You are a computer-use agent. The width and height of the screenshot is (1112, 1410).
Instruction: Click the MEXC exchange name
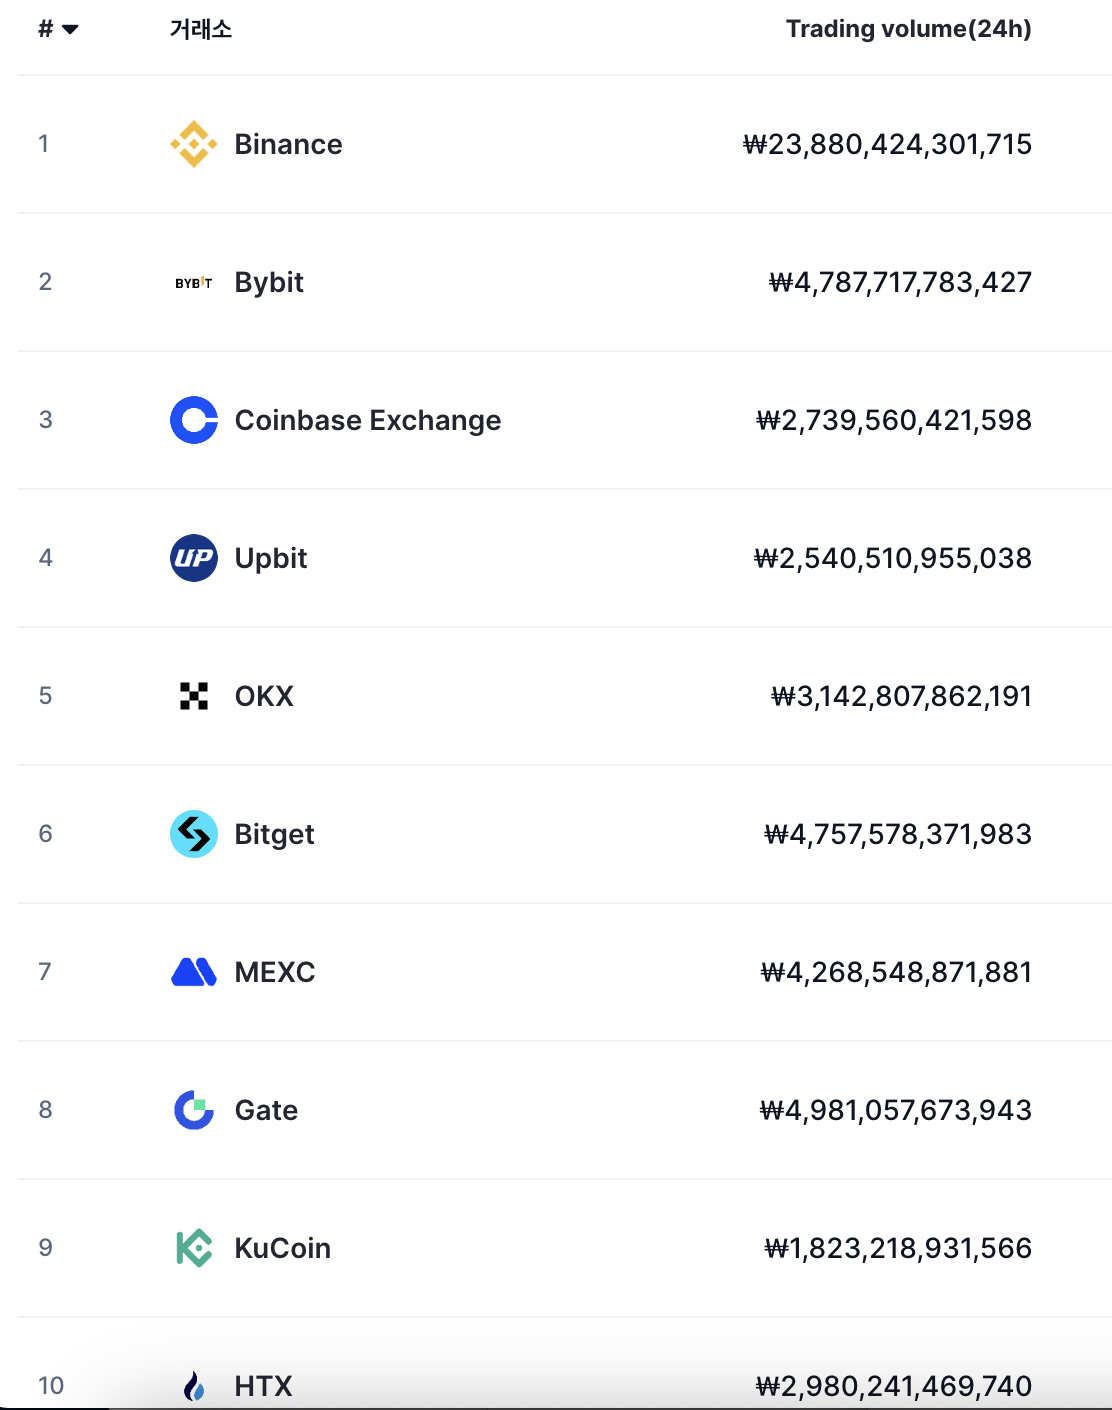pos(275,972)
